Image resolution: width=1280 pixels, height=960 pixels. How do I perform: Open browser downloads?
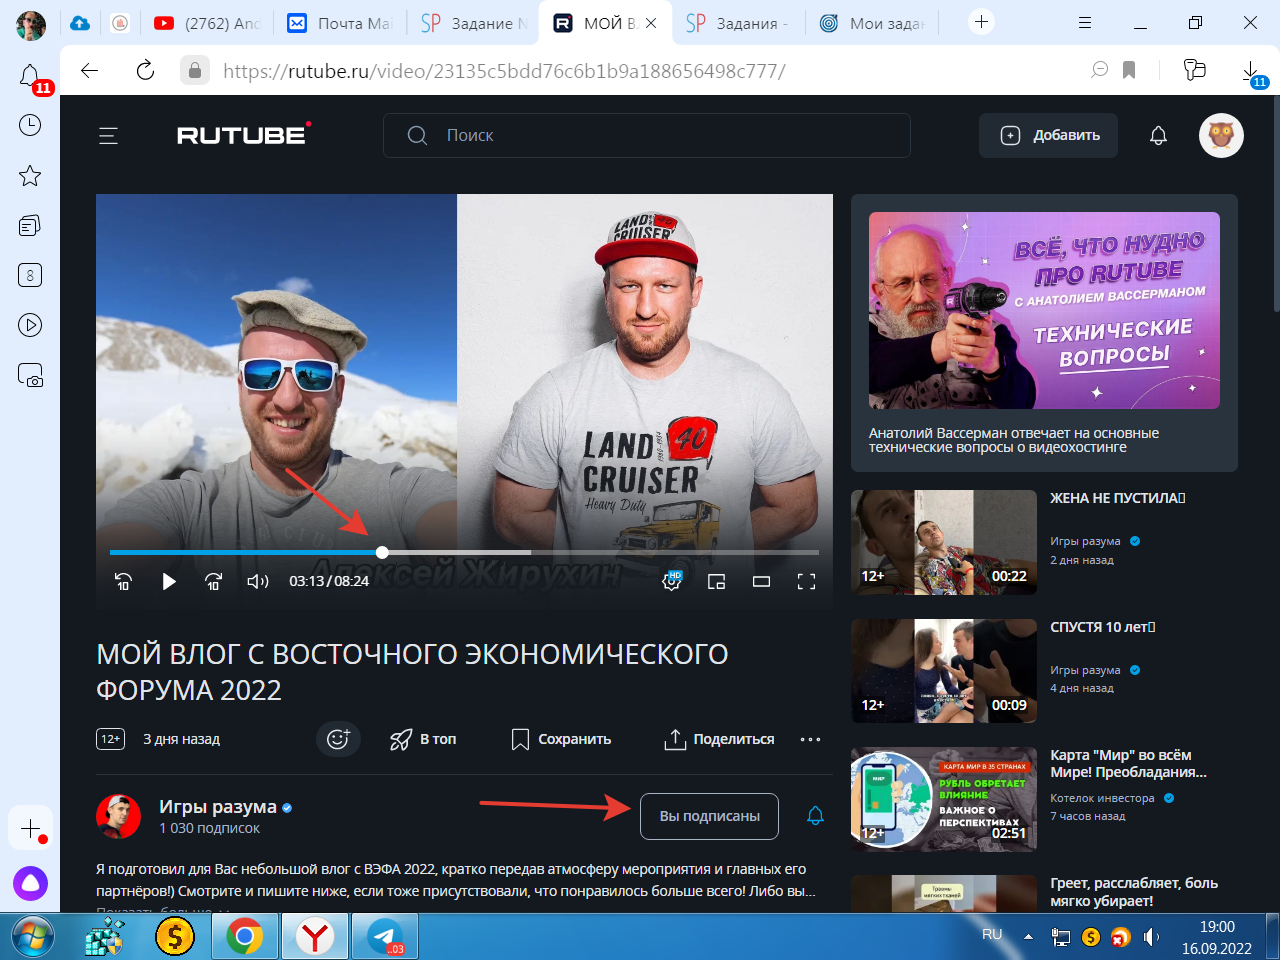tap(1251, 71)
